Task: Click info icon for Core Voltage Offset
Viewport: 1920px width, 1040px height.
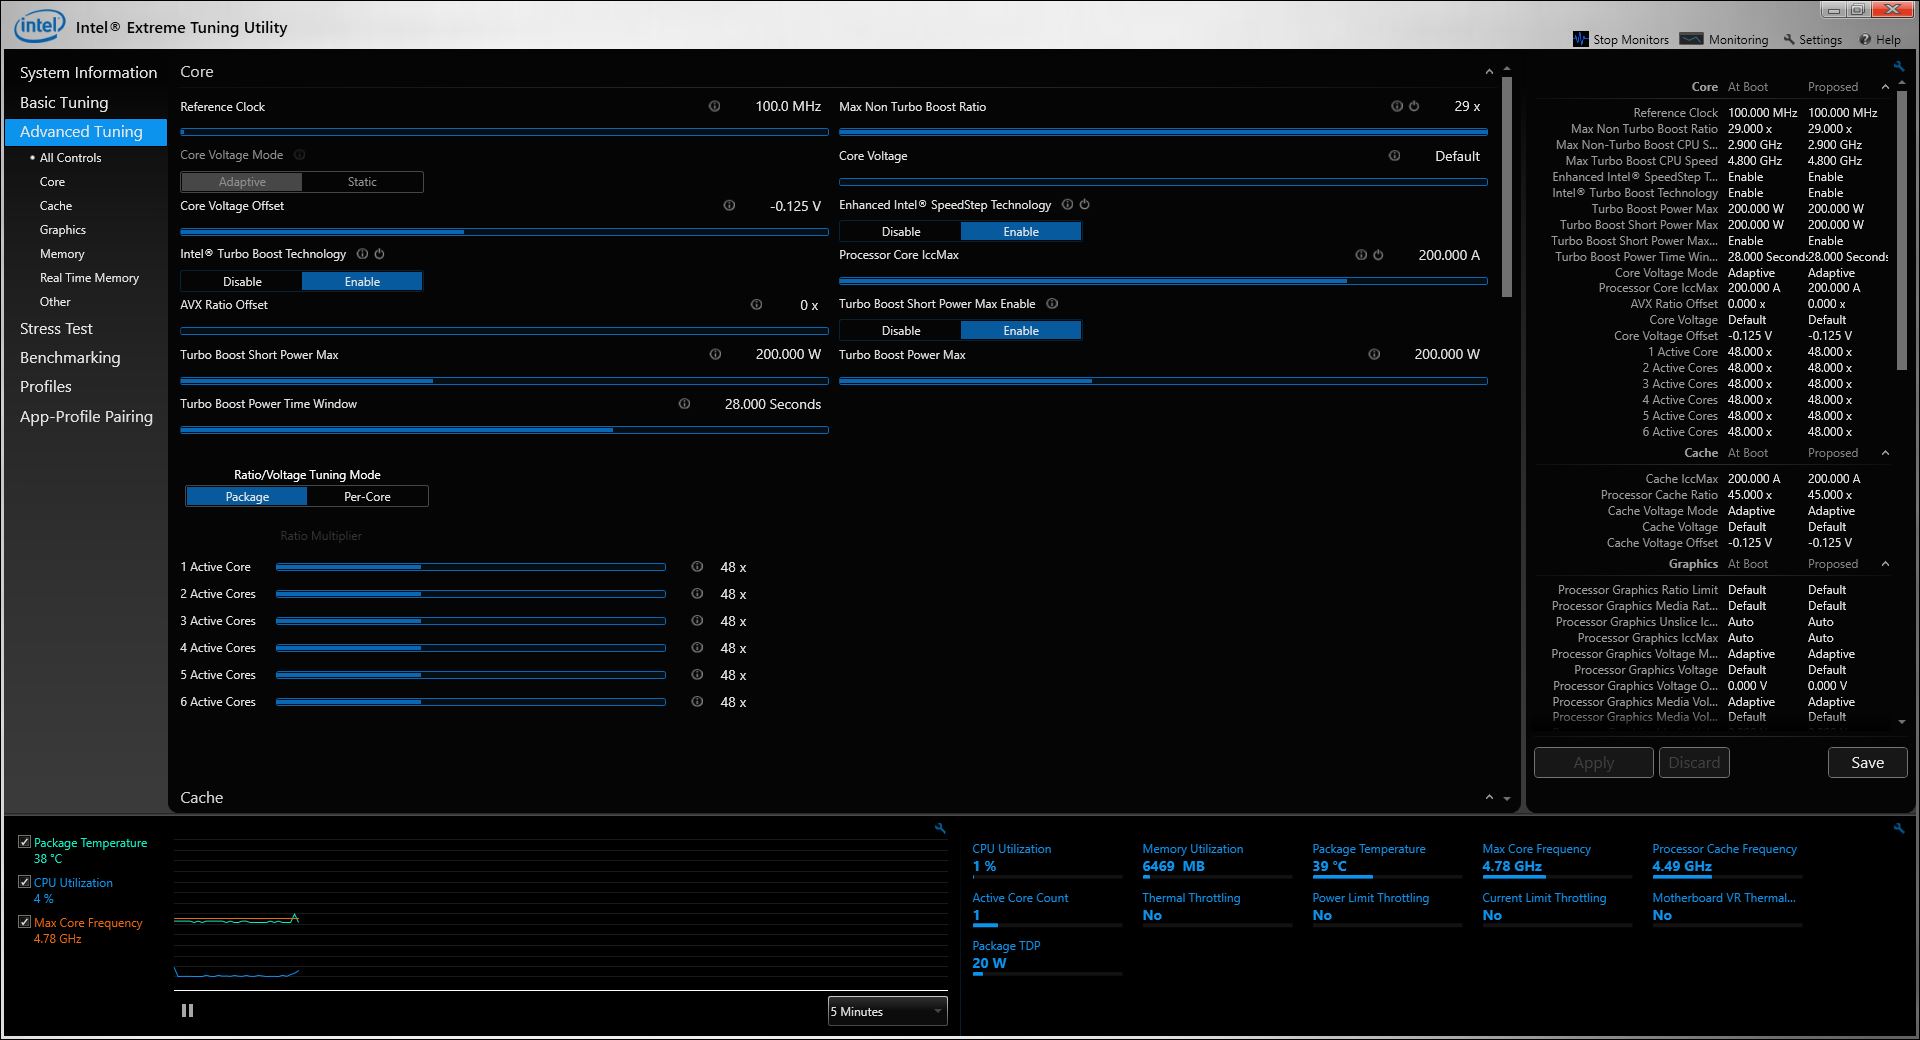Action: [x=729, y=205]
